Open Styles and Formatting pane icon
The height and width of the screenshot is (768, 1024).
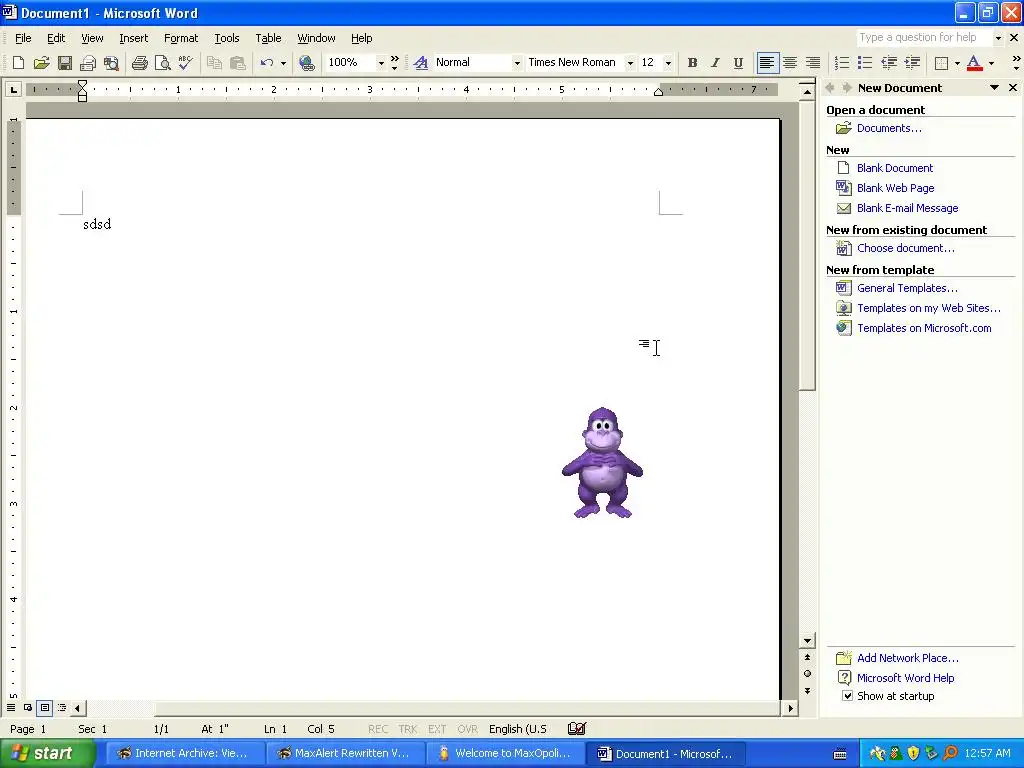[421, 63]
